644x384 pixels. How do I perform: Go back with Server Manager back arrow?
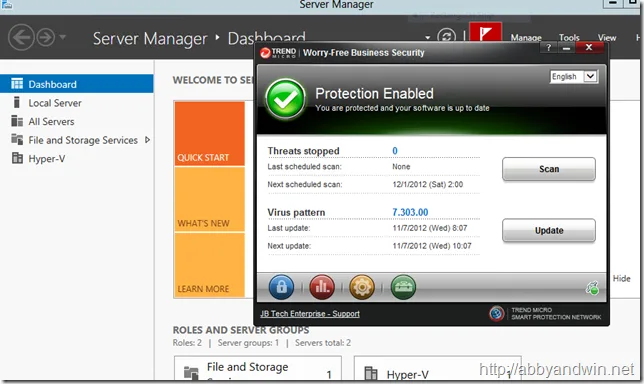pyautogui.click(x=21, y=37)
